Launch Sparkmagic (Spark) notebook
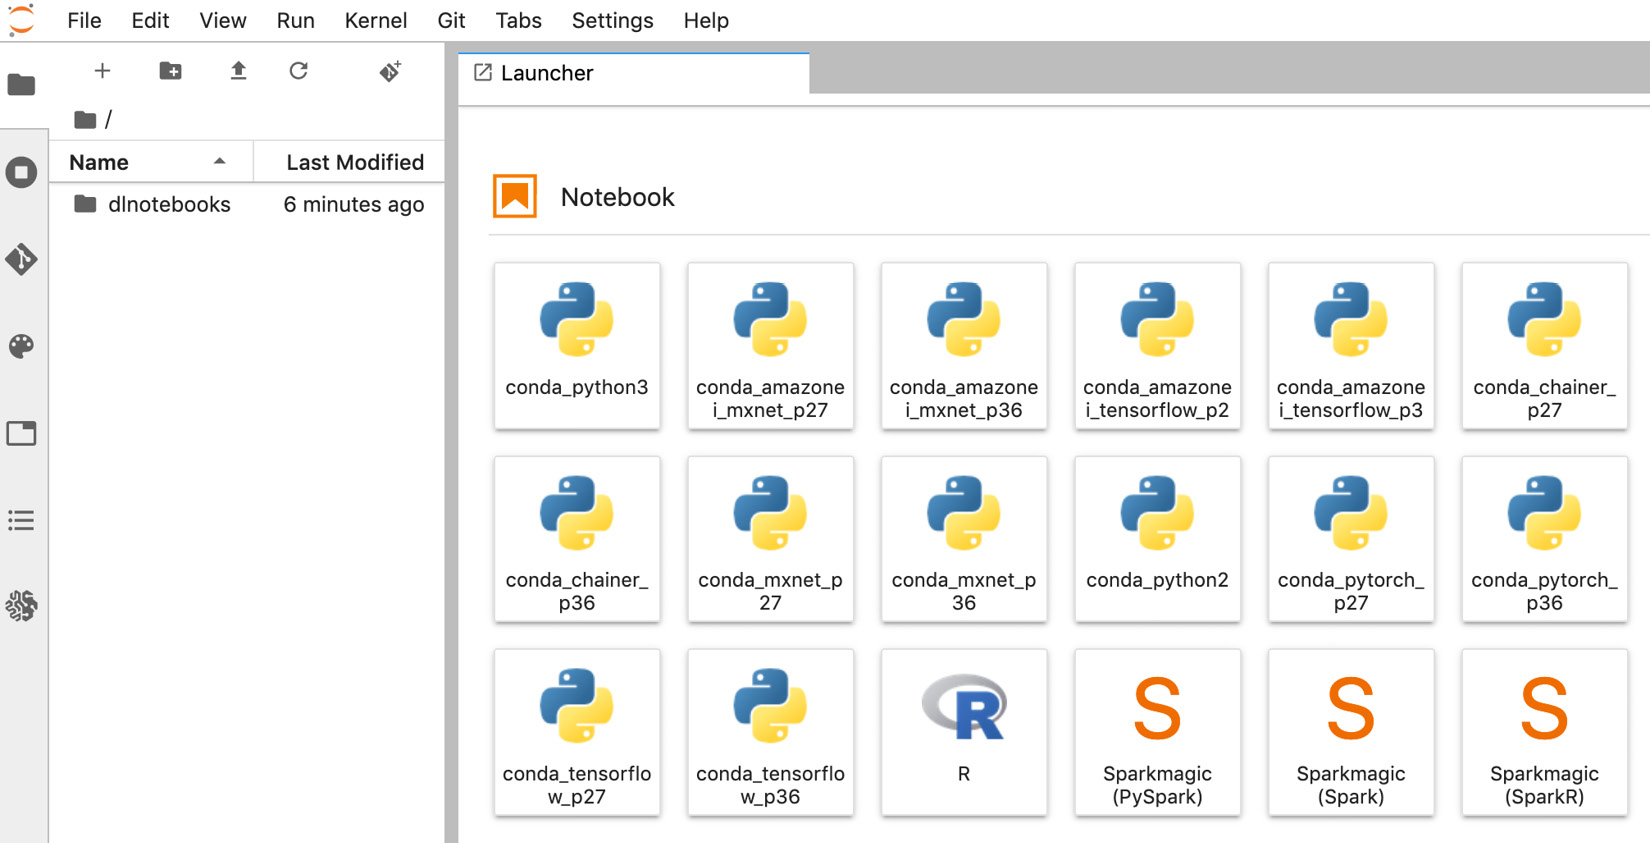1650x843 pixels. [1351, 732]
